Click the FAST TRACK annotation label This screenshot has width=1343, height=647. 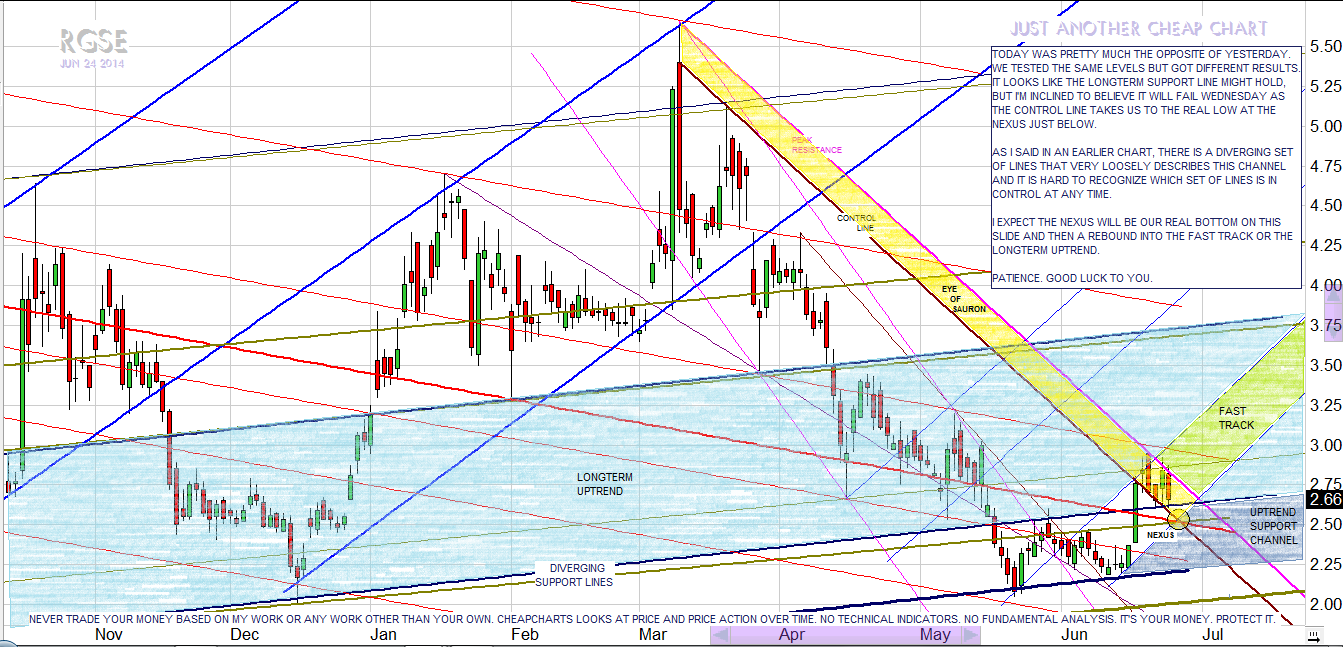pyautogui.click(x=1236, y=418)
